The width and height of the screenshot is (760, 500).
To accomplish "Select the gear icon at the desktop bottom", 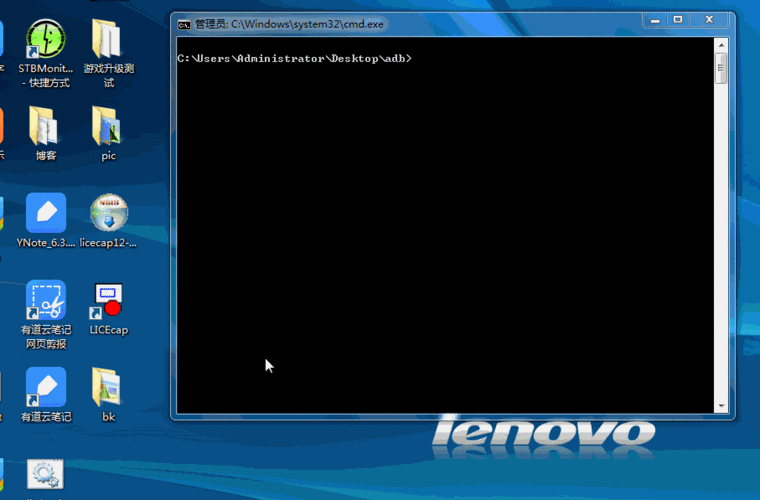I will 45,476.
